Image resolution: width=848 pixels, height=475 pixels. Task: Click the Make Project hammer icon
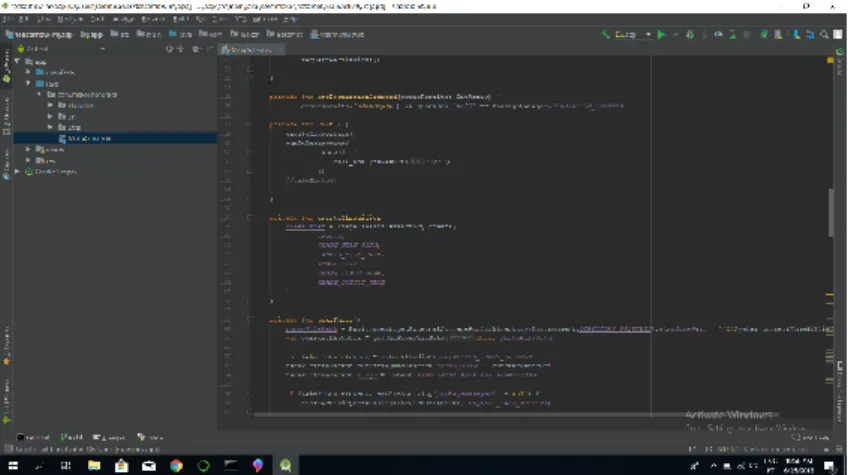point(605,35)
